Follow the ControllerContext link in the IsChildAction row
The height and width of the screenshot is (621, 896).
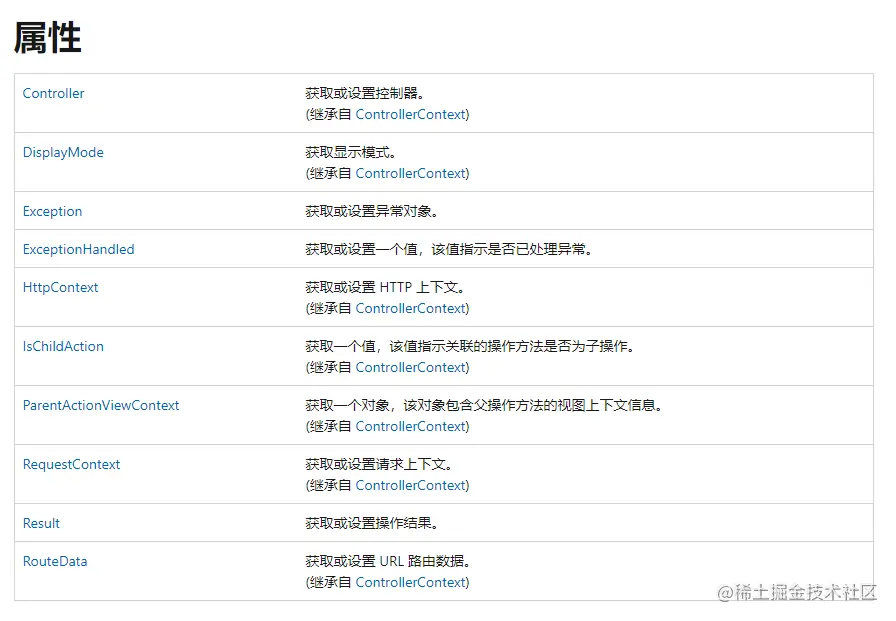click(x=411, y=367)
